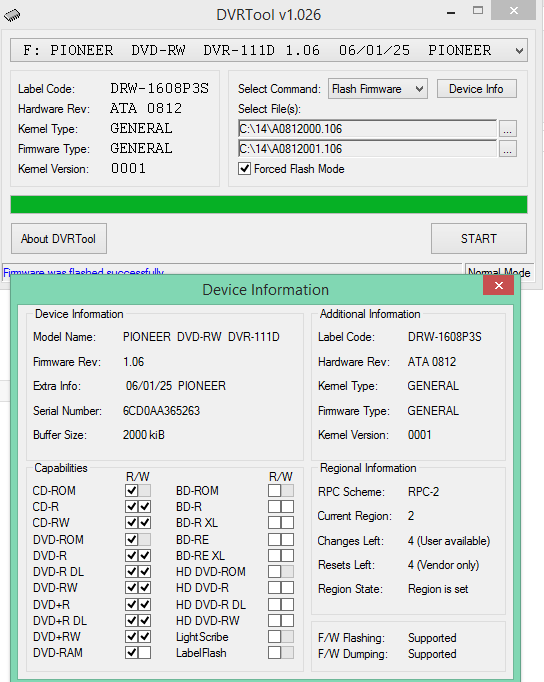Click the Region State value Region is set
The image size is (544, 682).
[438, 589]
